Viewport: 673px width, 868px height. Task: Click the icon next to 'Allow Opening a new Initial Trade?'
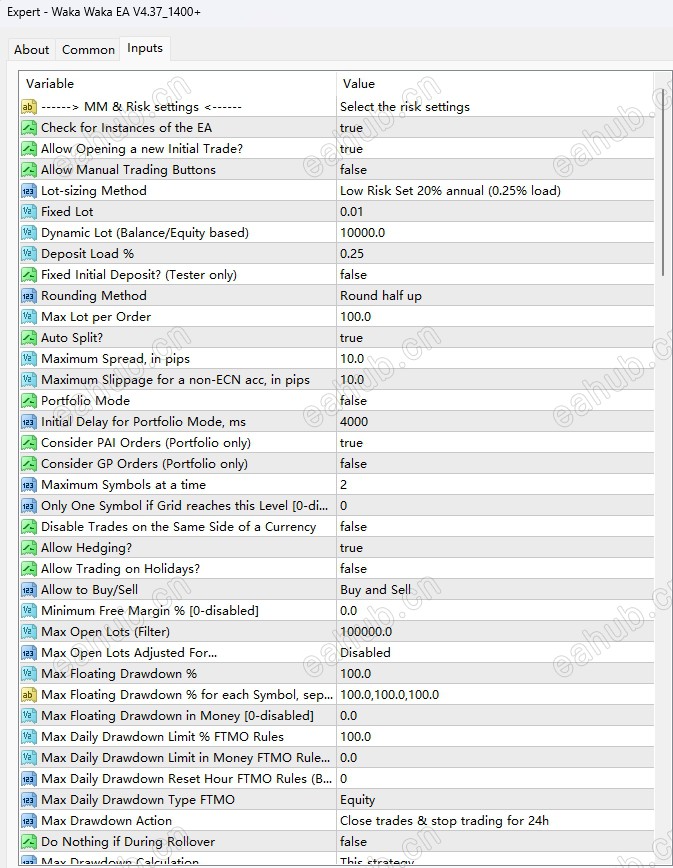(x=29, y=149)
